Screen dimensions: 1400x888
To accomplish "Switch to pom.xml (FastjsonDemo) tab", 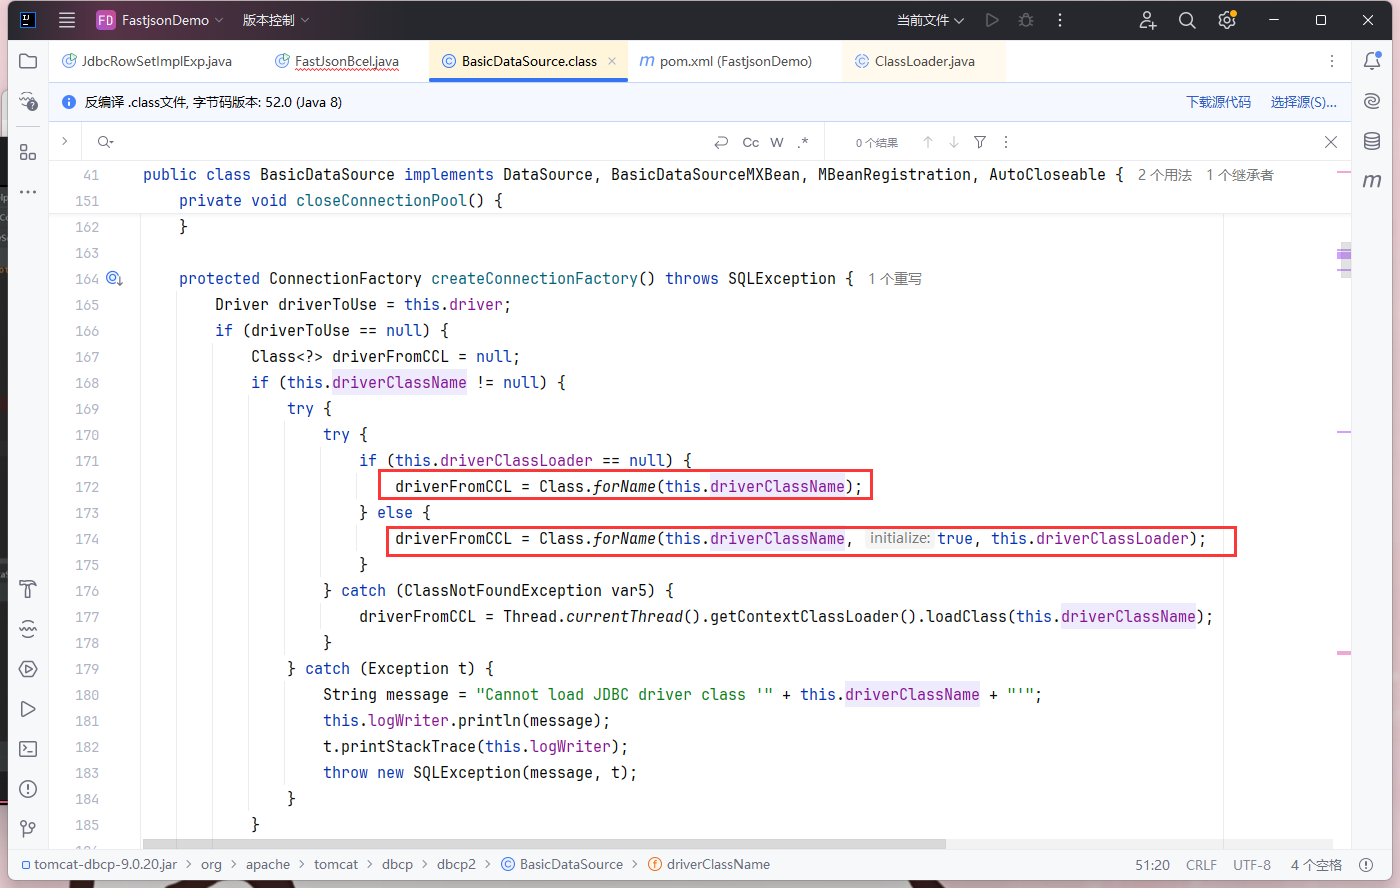I will tap(735, 61).
